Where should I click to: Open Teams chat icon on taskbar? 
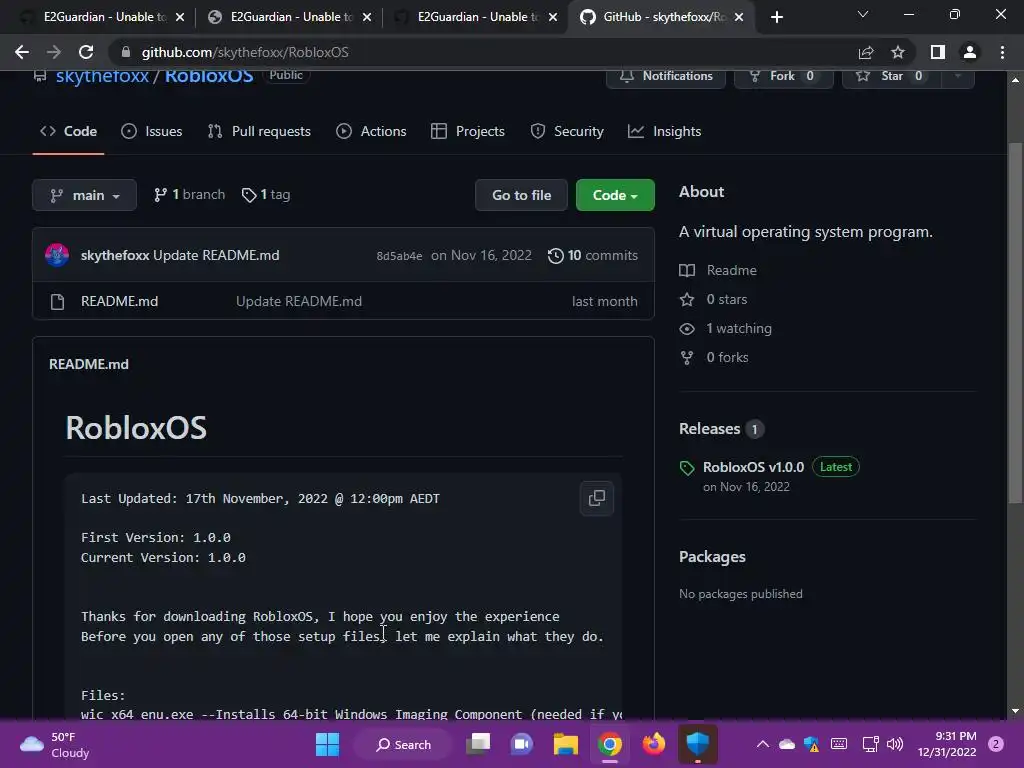click(522, 744)
